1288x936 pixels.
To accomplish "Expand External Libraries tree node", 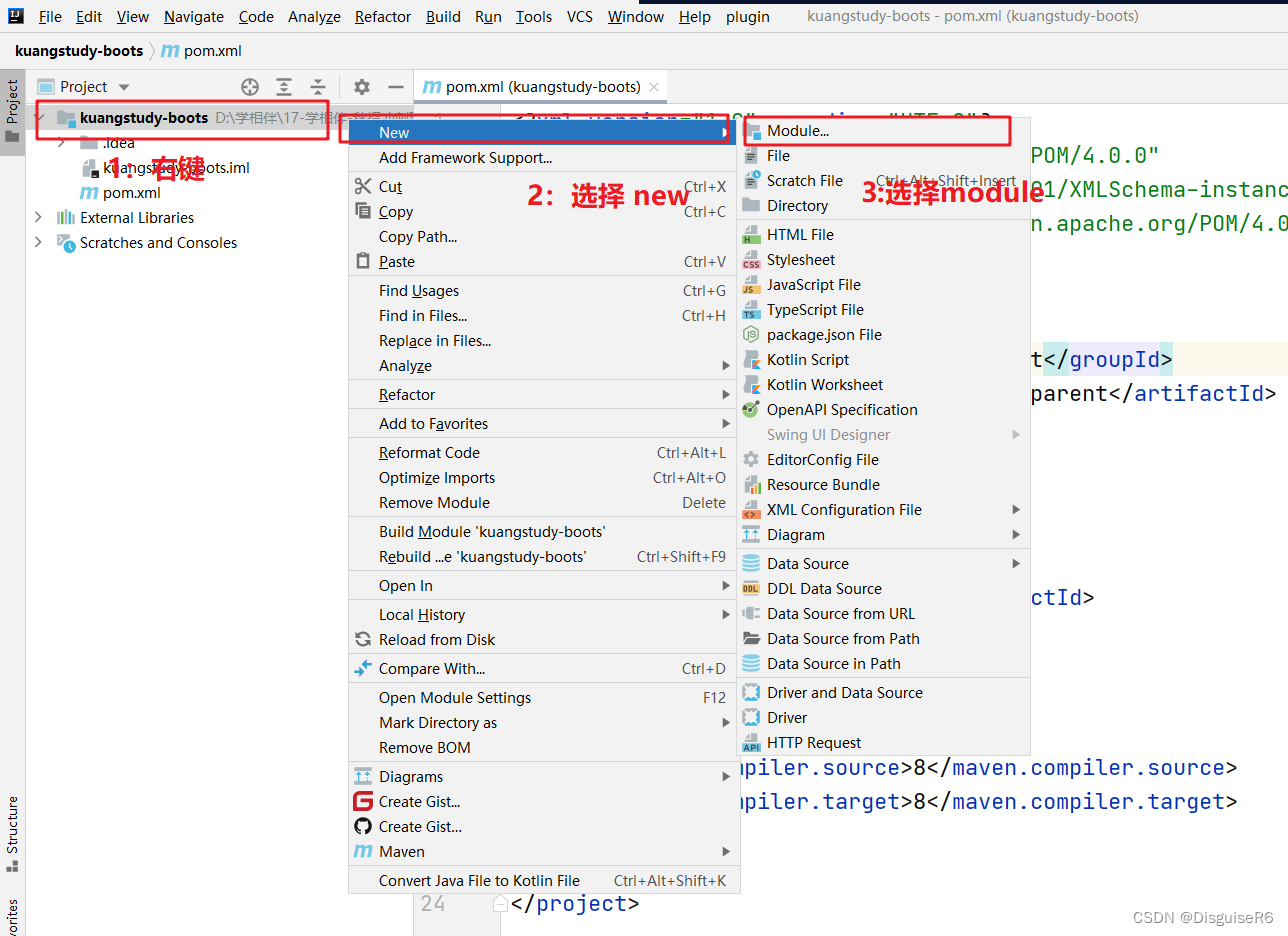I will 39,218.
